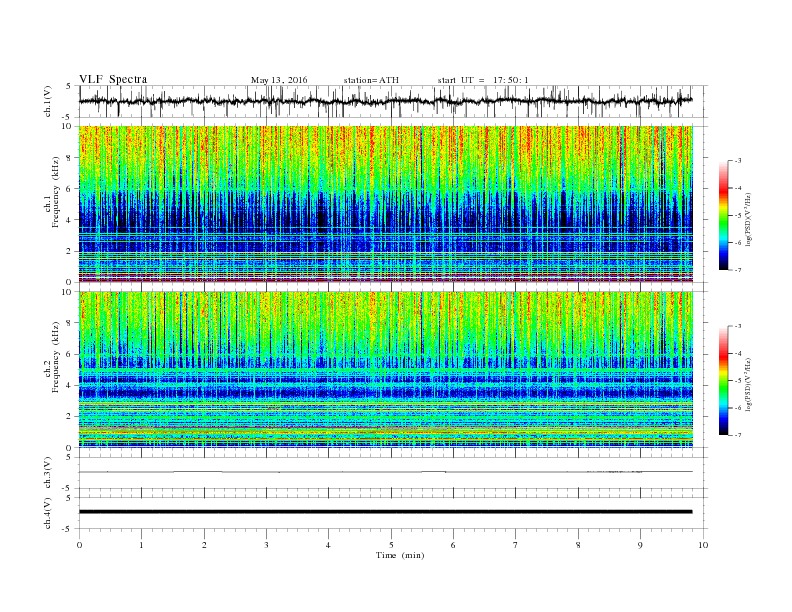This screenshot has width=792, height=612.
Task: Click bottom time-axis tick label "8"
Action: pyautogui.click(x=578, y=545)
